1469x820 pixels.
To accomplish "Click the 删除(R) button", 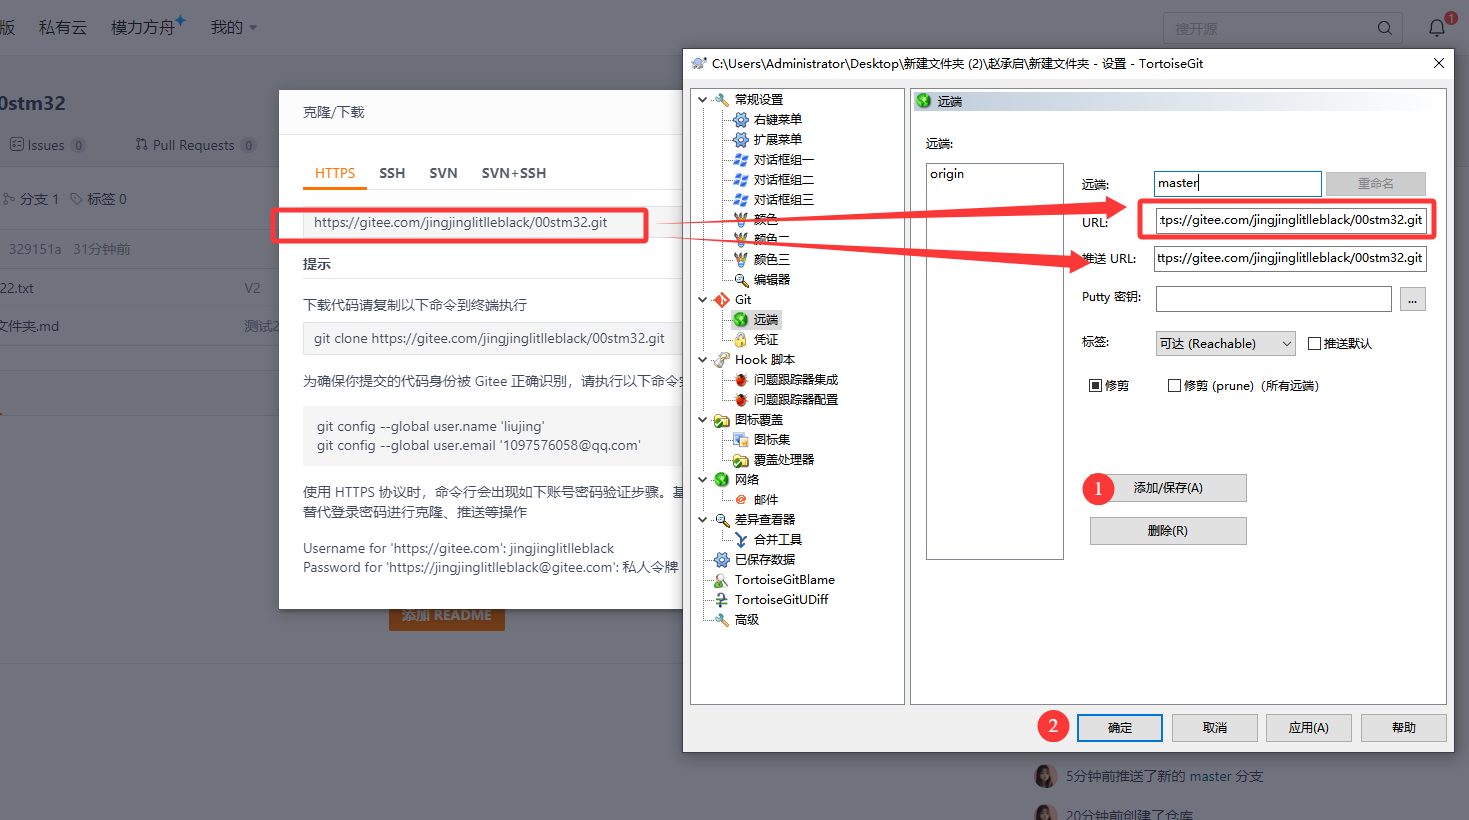I will tap(1168, 531).
